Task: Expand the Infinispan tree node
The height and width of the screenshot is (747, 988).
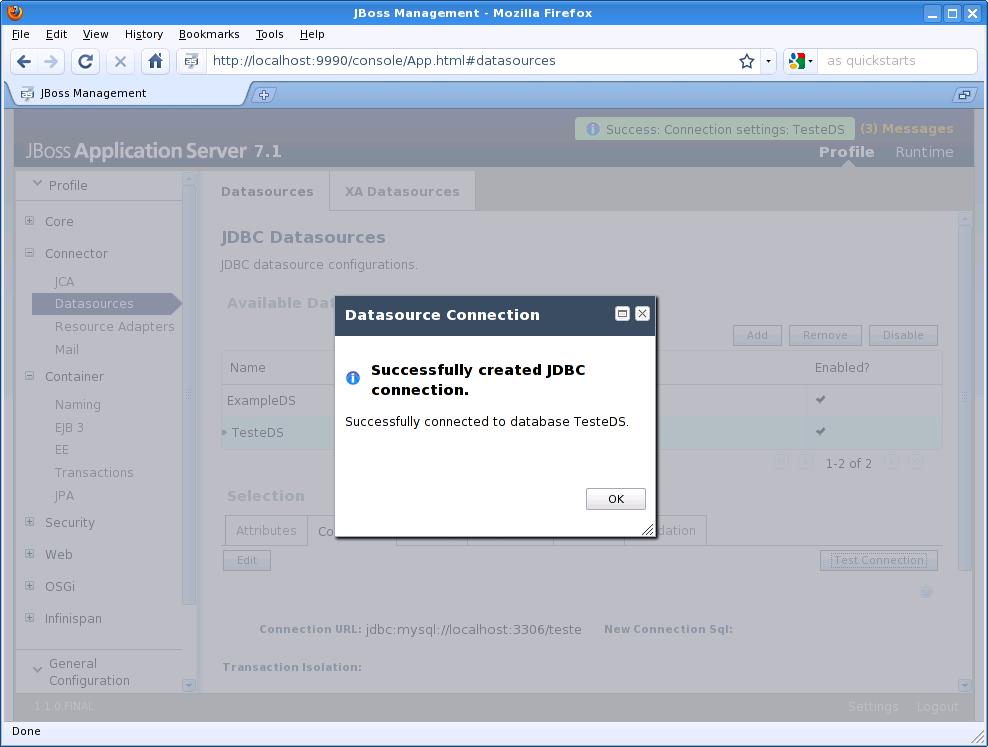Action: [x=30, y=618]
